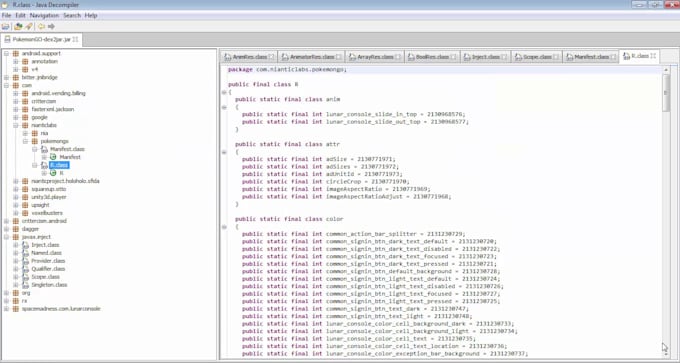This screenshot has height=363, width=680.
Task: Switch to the Inject.class editor tab
Action: [486, 57]
